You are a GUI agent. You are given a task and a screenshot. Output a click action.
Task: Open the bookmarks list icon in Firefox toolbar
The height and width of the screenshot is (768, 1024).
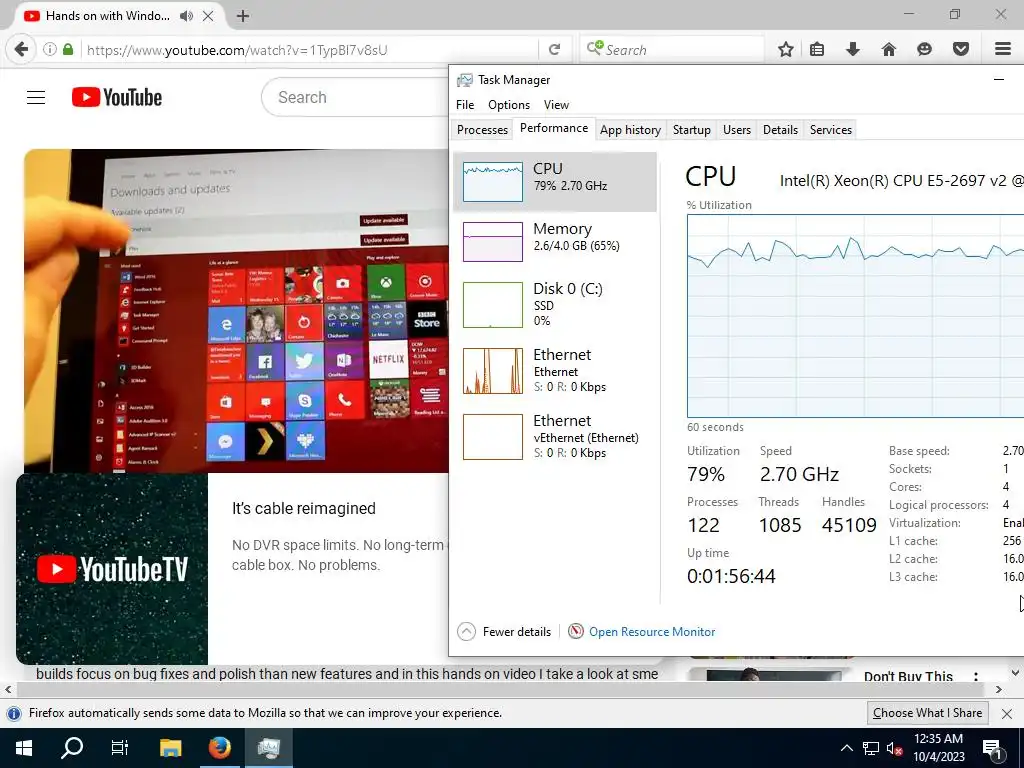(x=817, y=50)
